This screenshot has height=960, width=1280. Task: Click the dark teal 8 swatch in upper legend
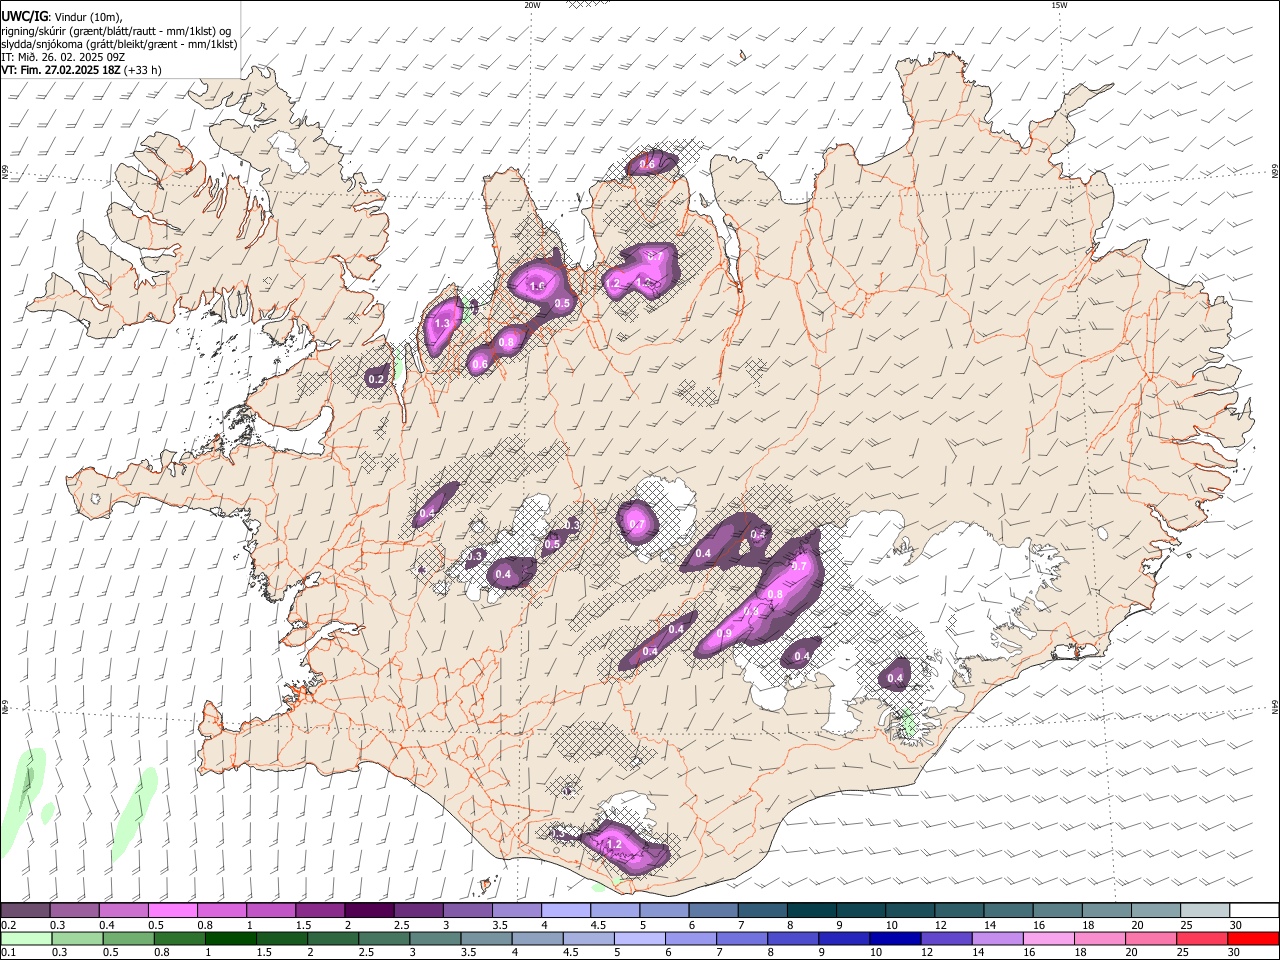click(x=812, y=911)
